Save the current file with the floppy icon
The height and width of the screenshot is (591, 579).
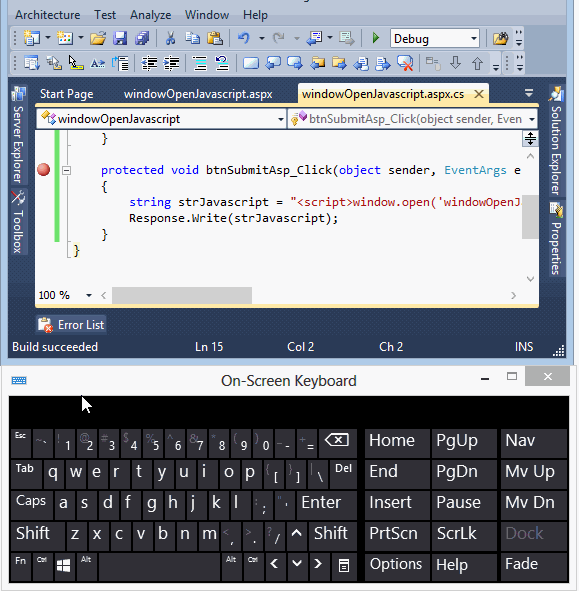[x=120, y=38]
